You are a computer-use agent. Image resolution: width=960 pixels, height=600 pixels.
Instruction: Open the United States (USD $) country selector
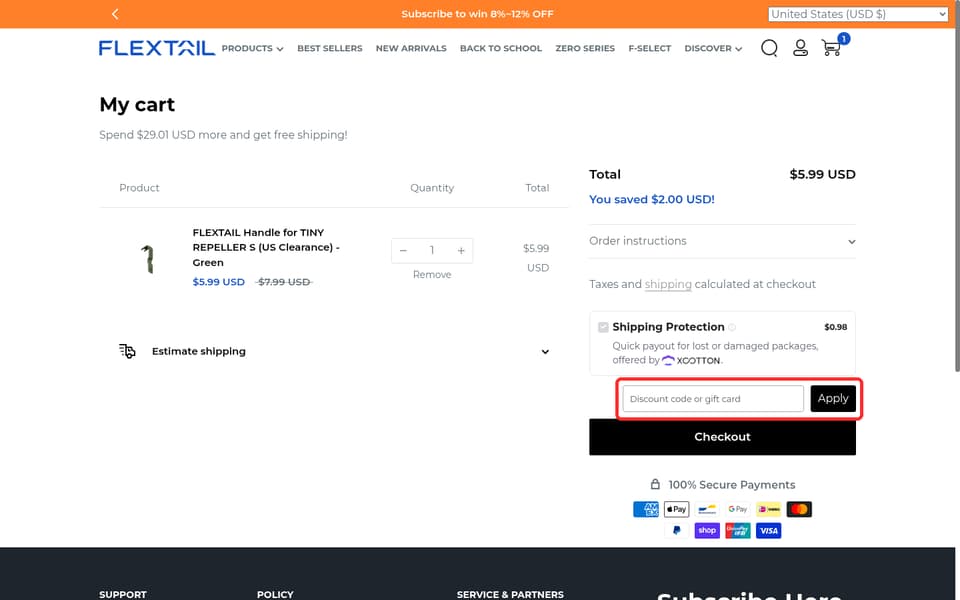point(858,14)
